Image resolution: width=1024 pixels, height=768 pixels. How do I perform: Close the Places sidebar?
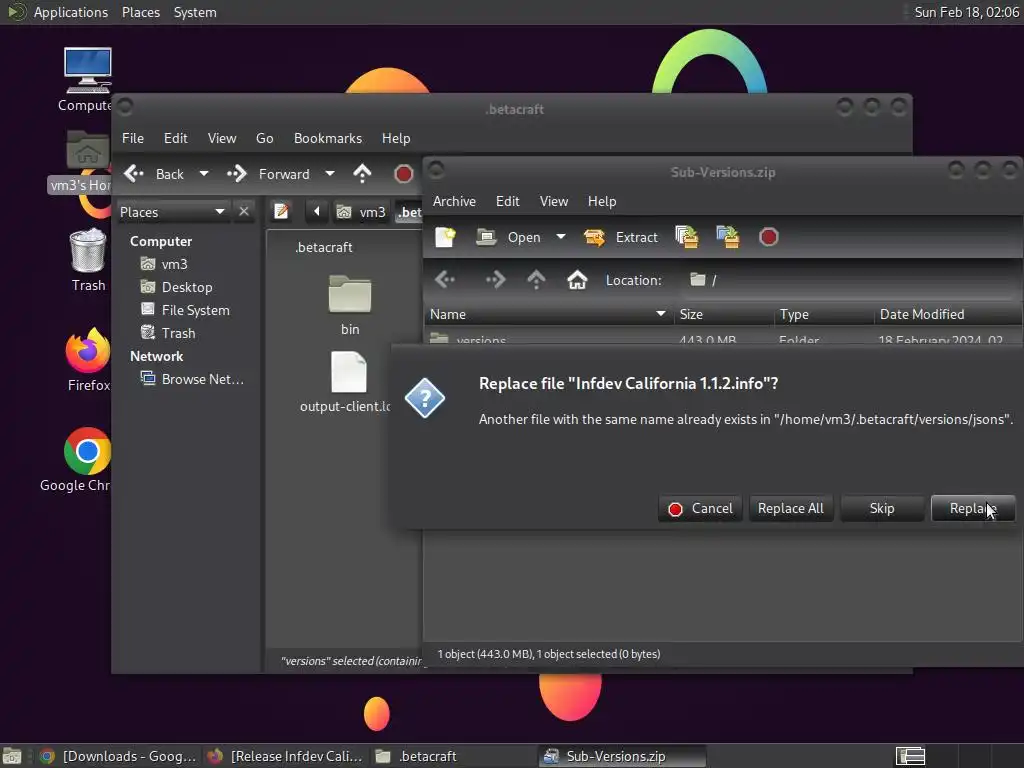[x=244, y=212]
